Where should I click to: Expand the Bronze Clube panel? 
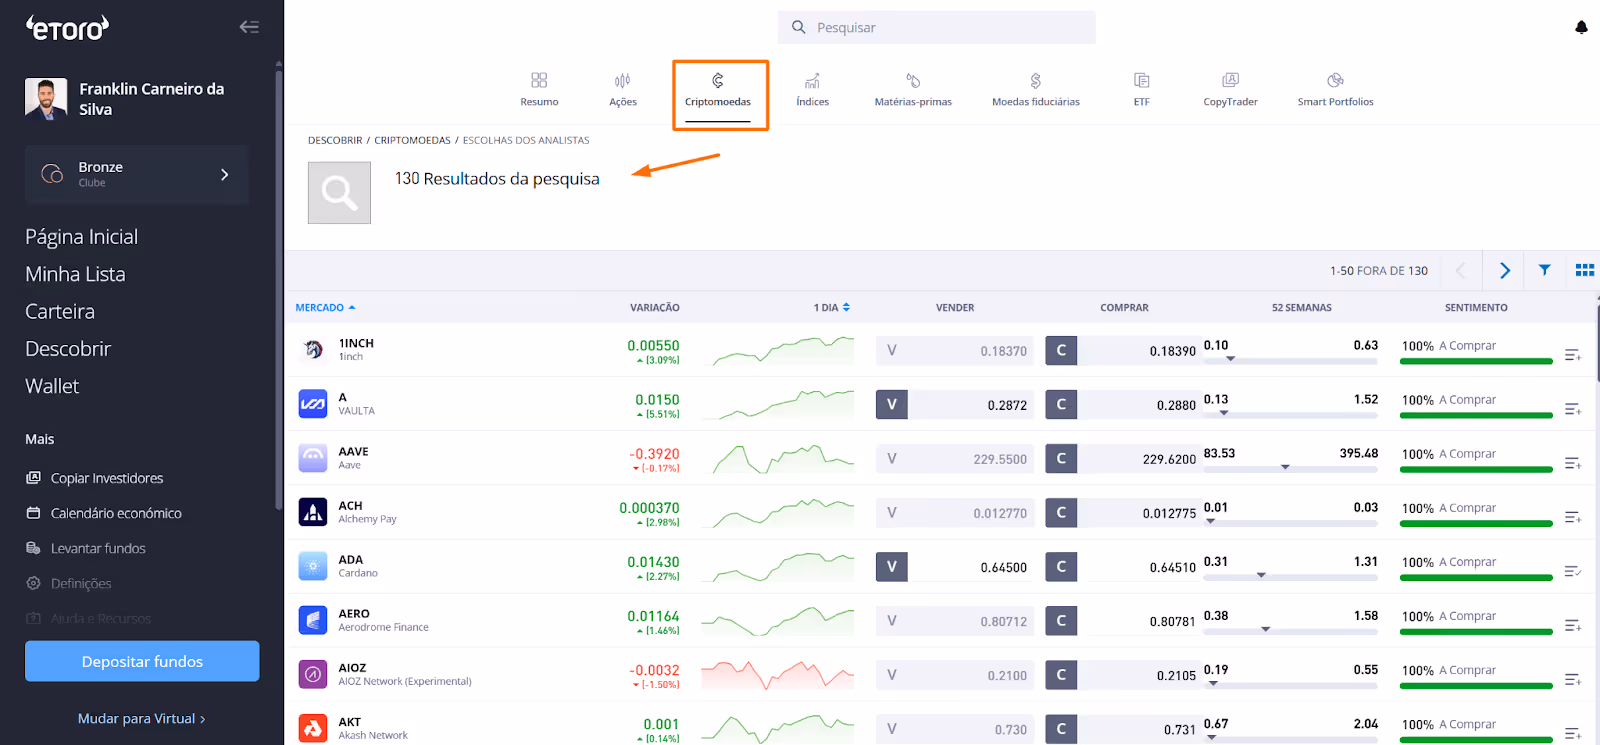tap(137, 174)
